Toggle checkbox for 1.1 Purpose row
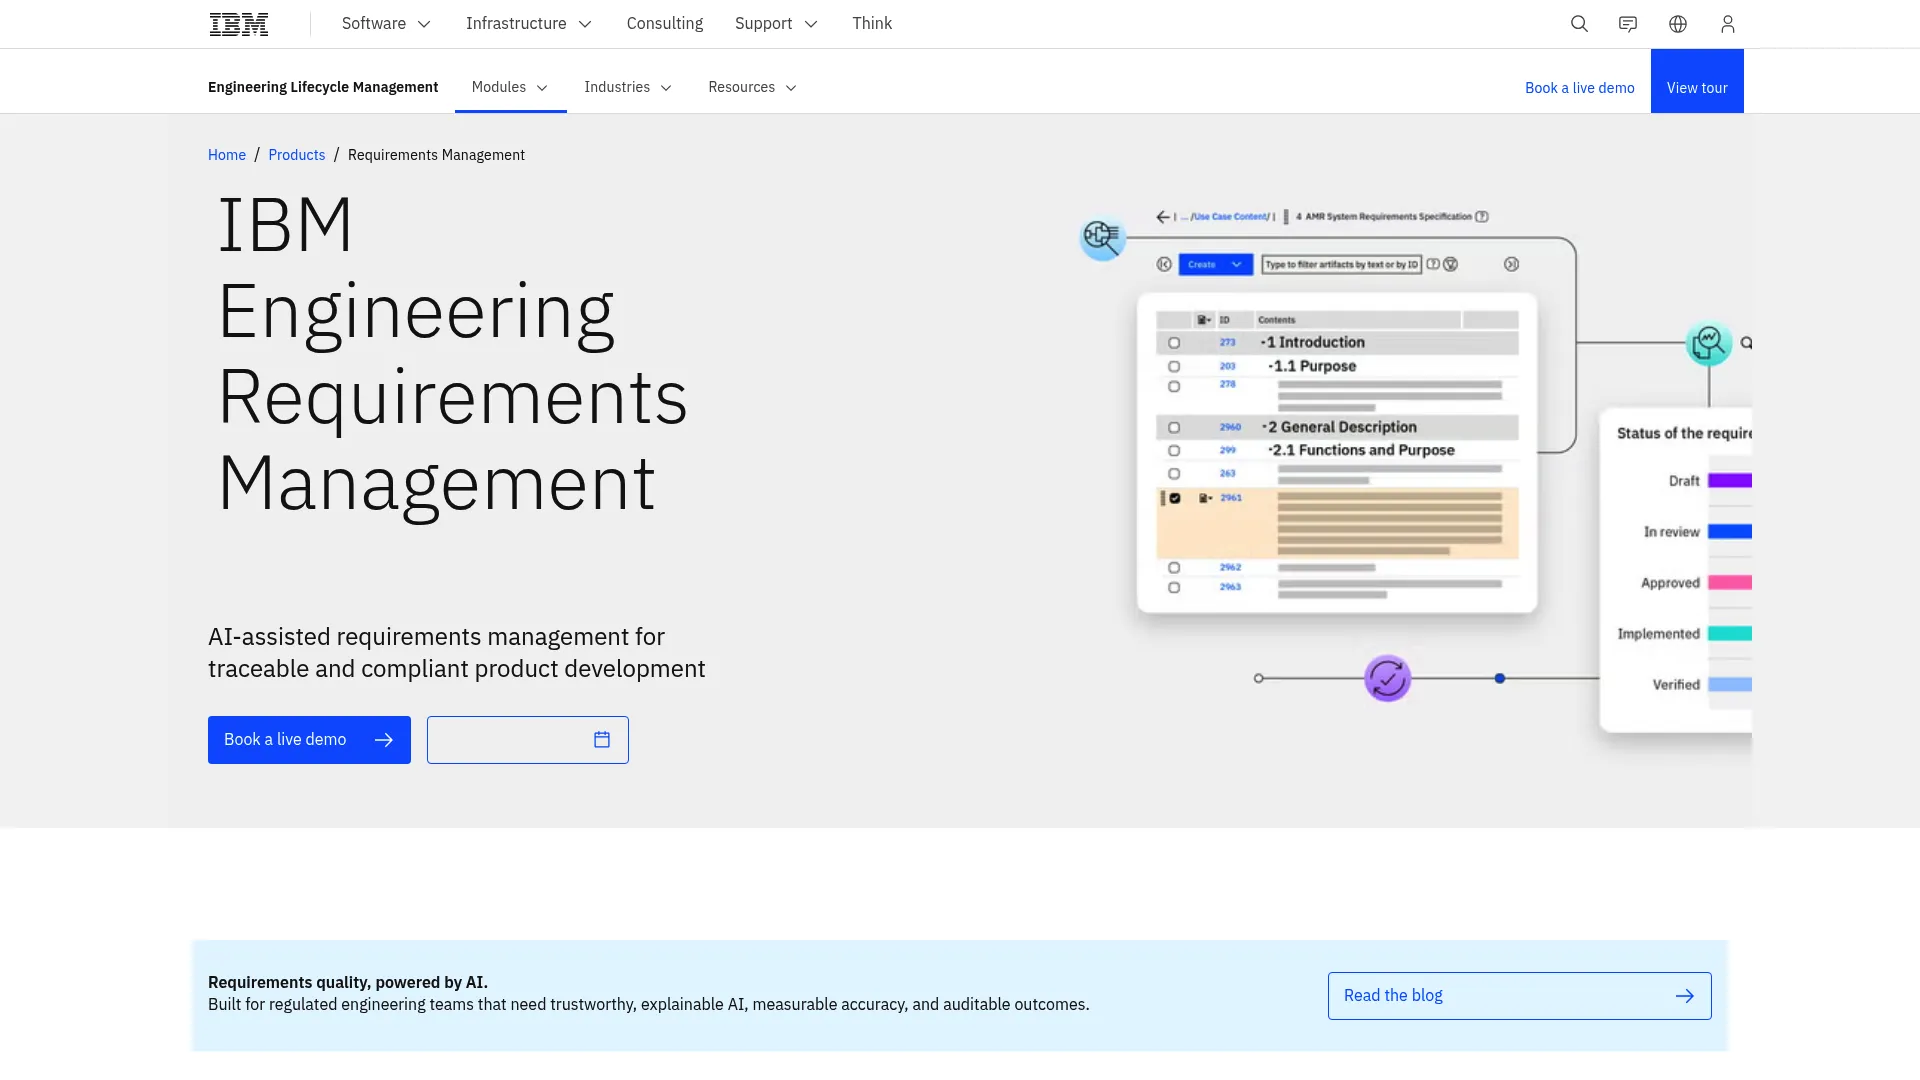This screenshot has height=1080, width=1920. (x=1174, y=367)
